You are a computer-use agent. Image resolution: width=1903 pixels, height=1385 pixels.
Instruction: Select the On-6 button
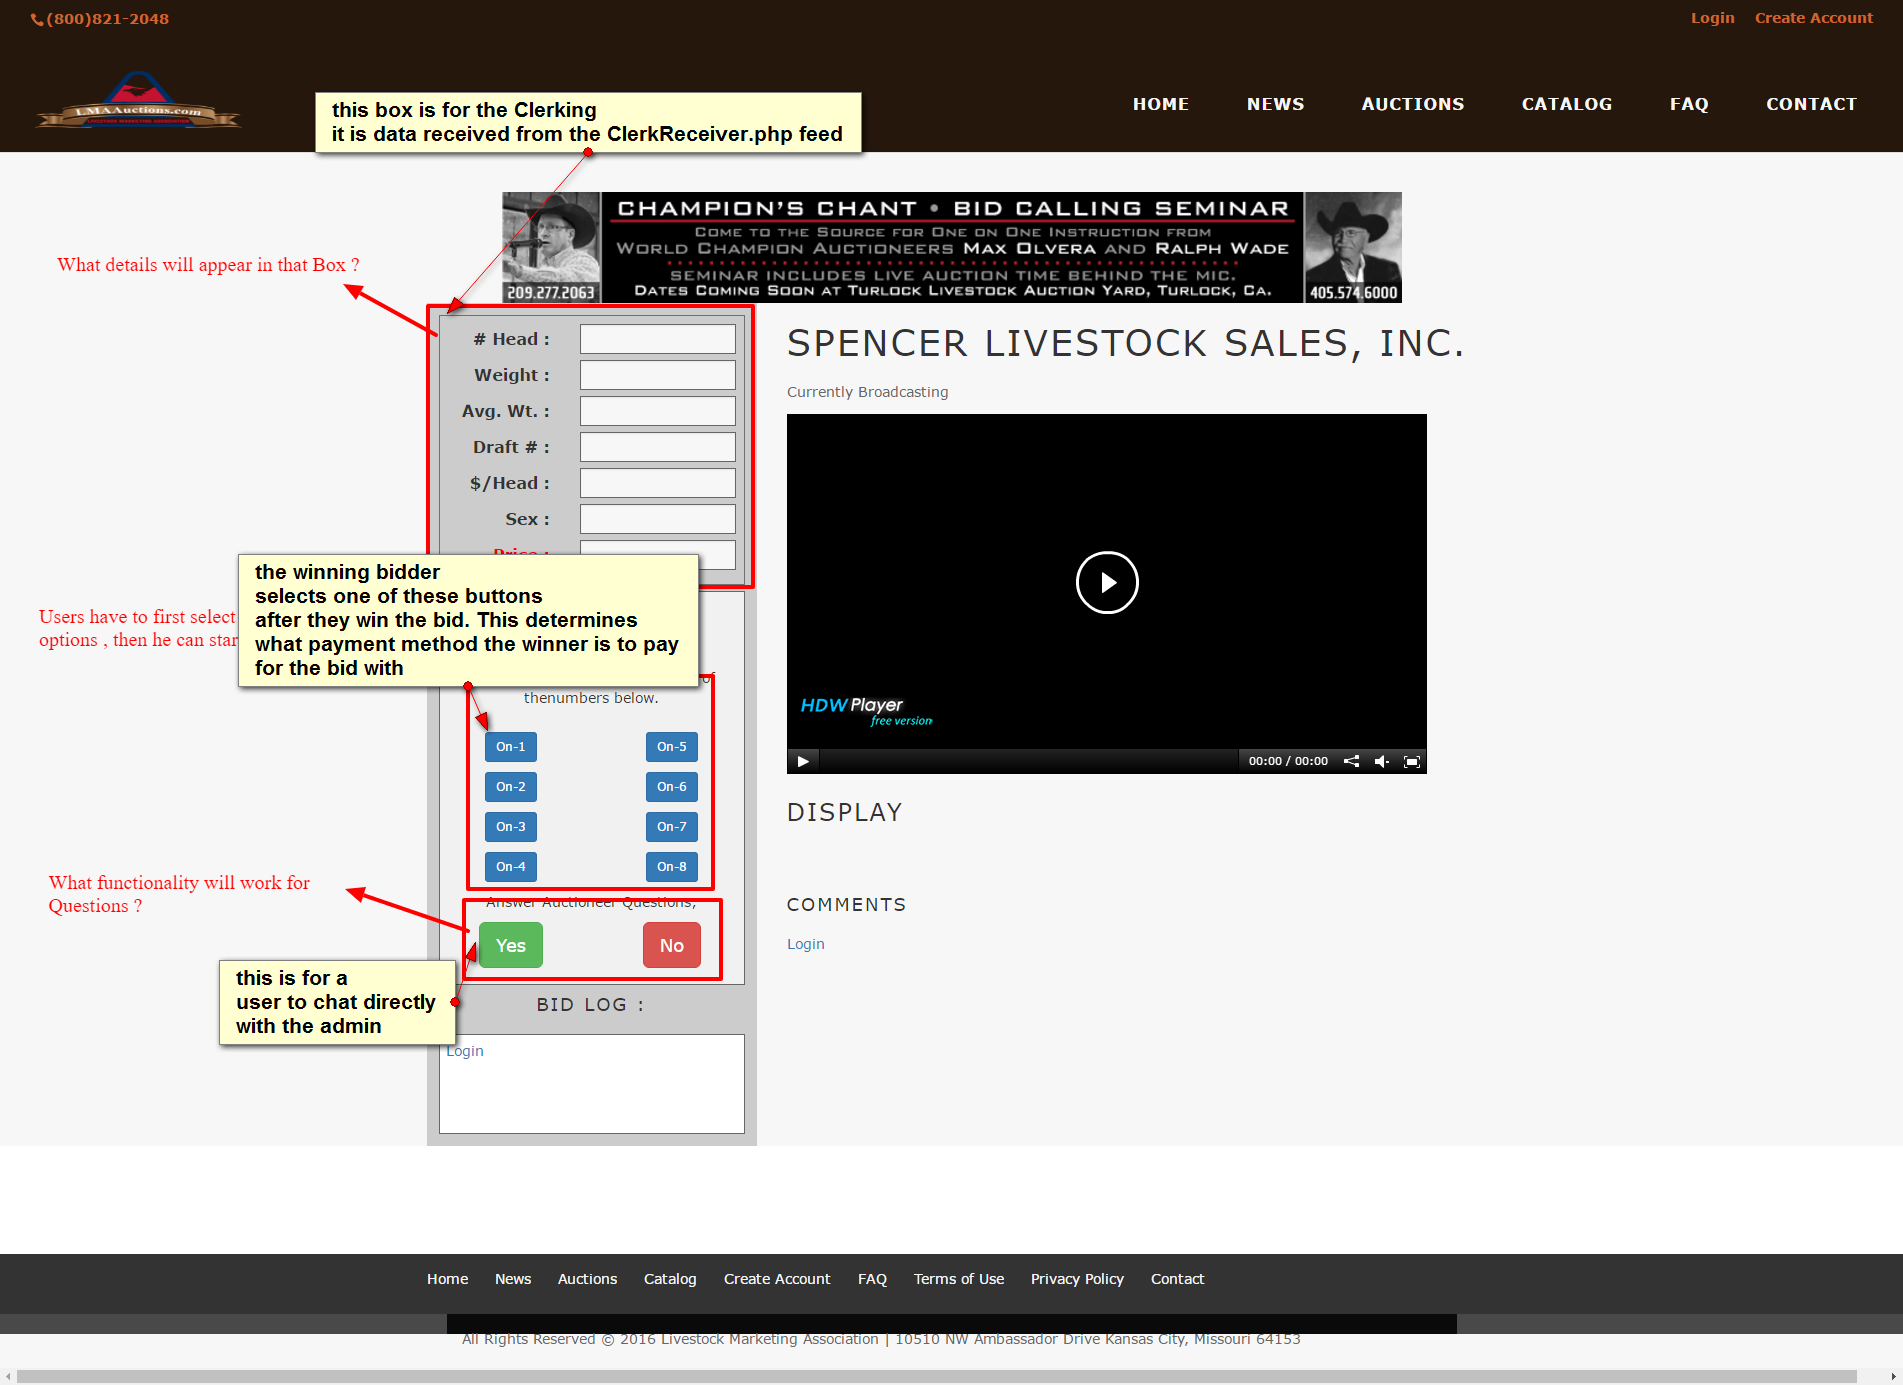click(672, 787)
